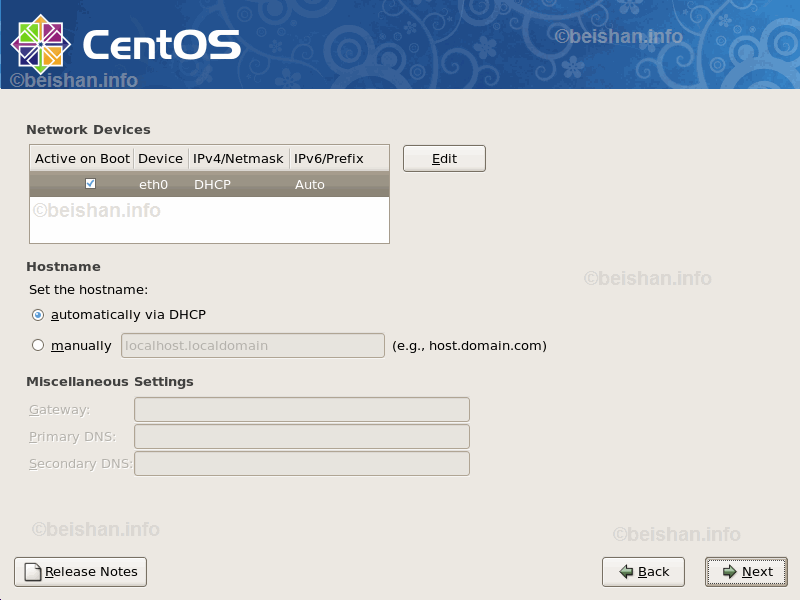The width and height of the screenshot is (800, 600).
Task: Focus the Secondary DNS field
Action: click(x=301, y=464)
